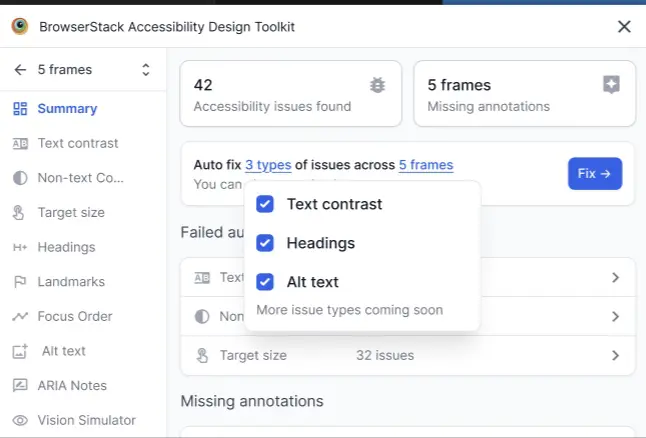Open the 5 frames selector dropdown
Image resolution: width=646 pixels, height=438 pixels.
point(145,70)
